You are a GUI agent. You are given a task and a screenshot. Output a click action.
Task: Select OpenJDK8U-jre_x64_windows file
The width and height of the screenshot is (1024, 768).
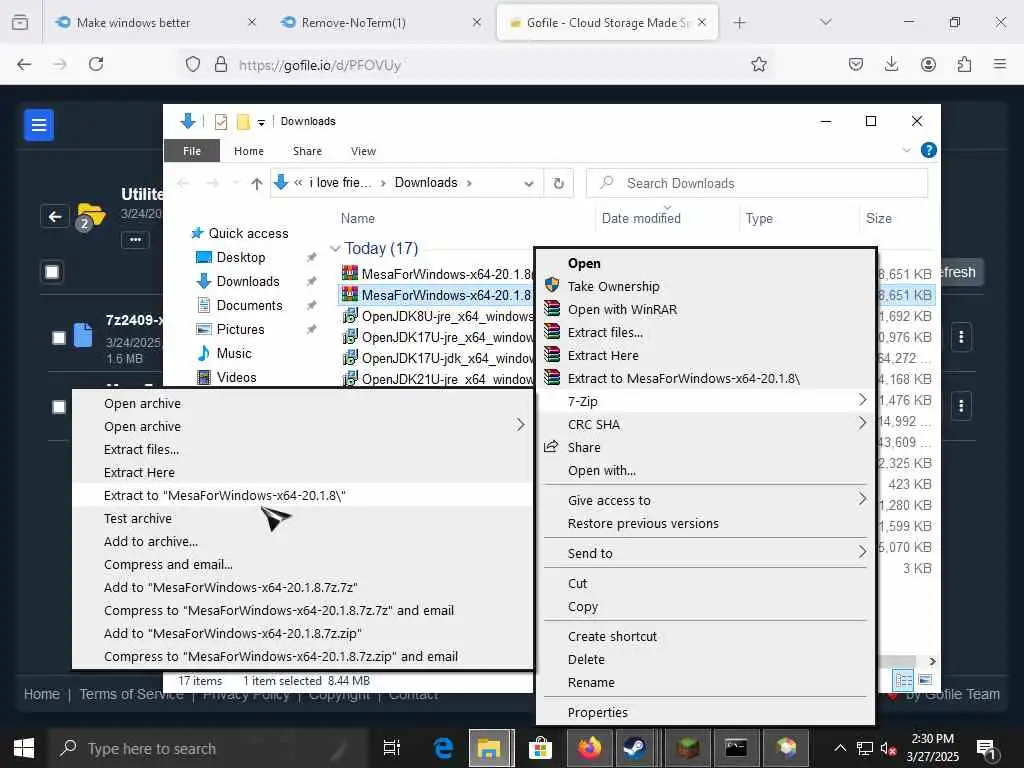[448, 316]
